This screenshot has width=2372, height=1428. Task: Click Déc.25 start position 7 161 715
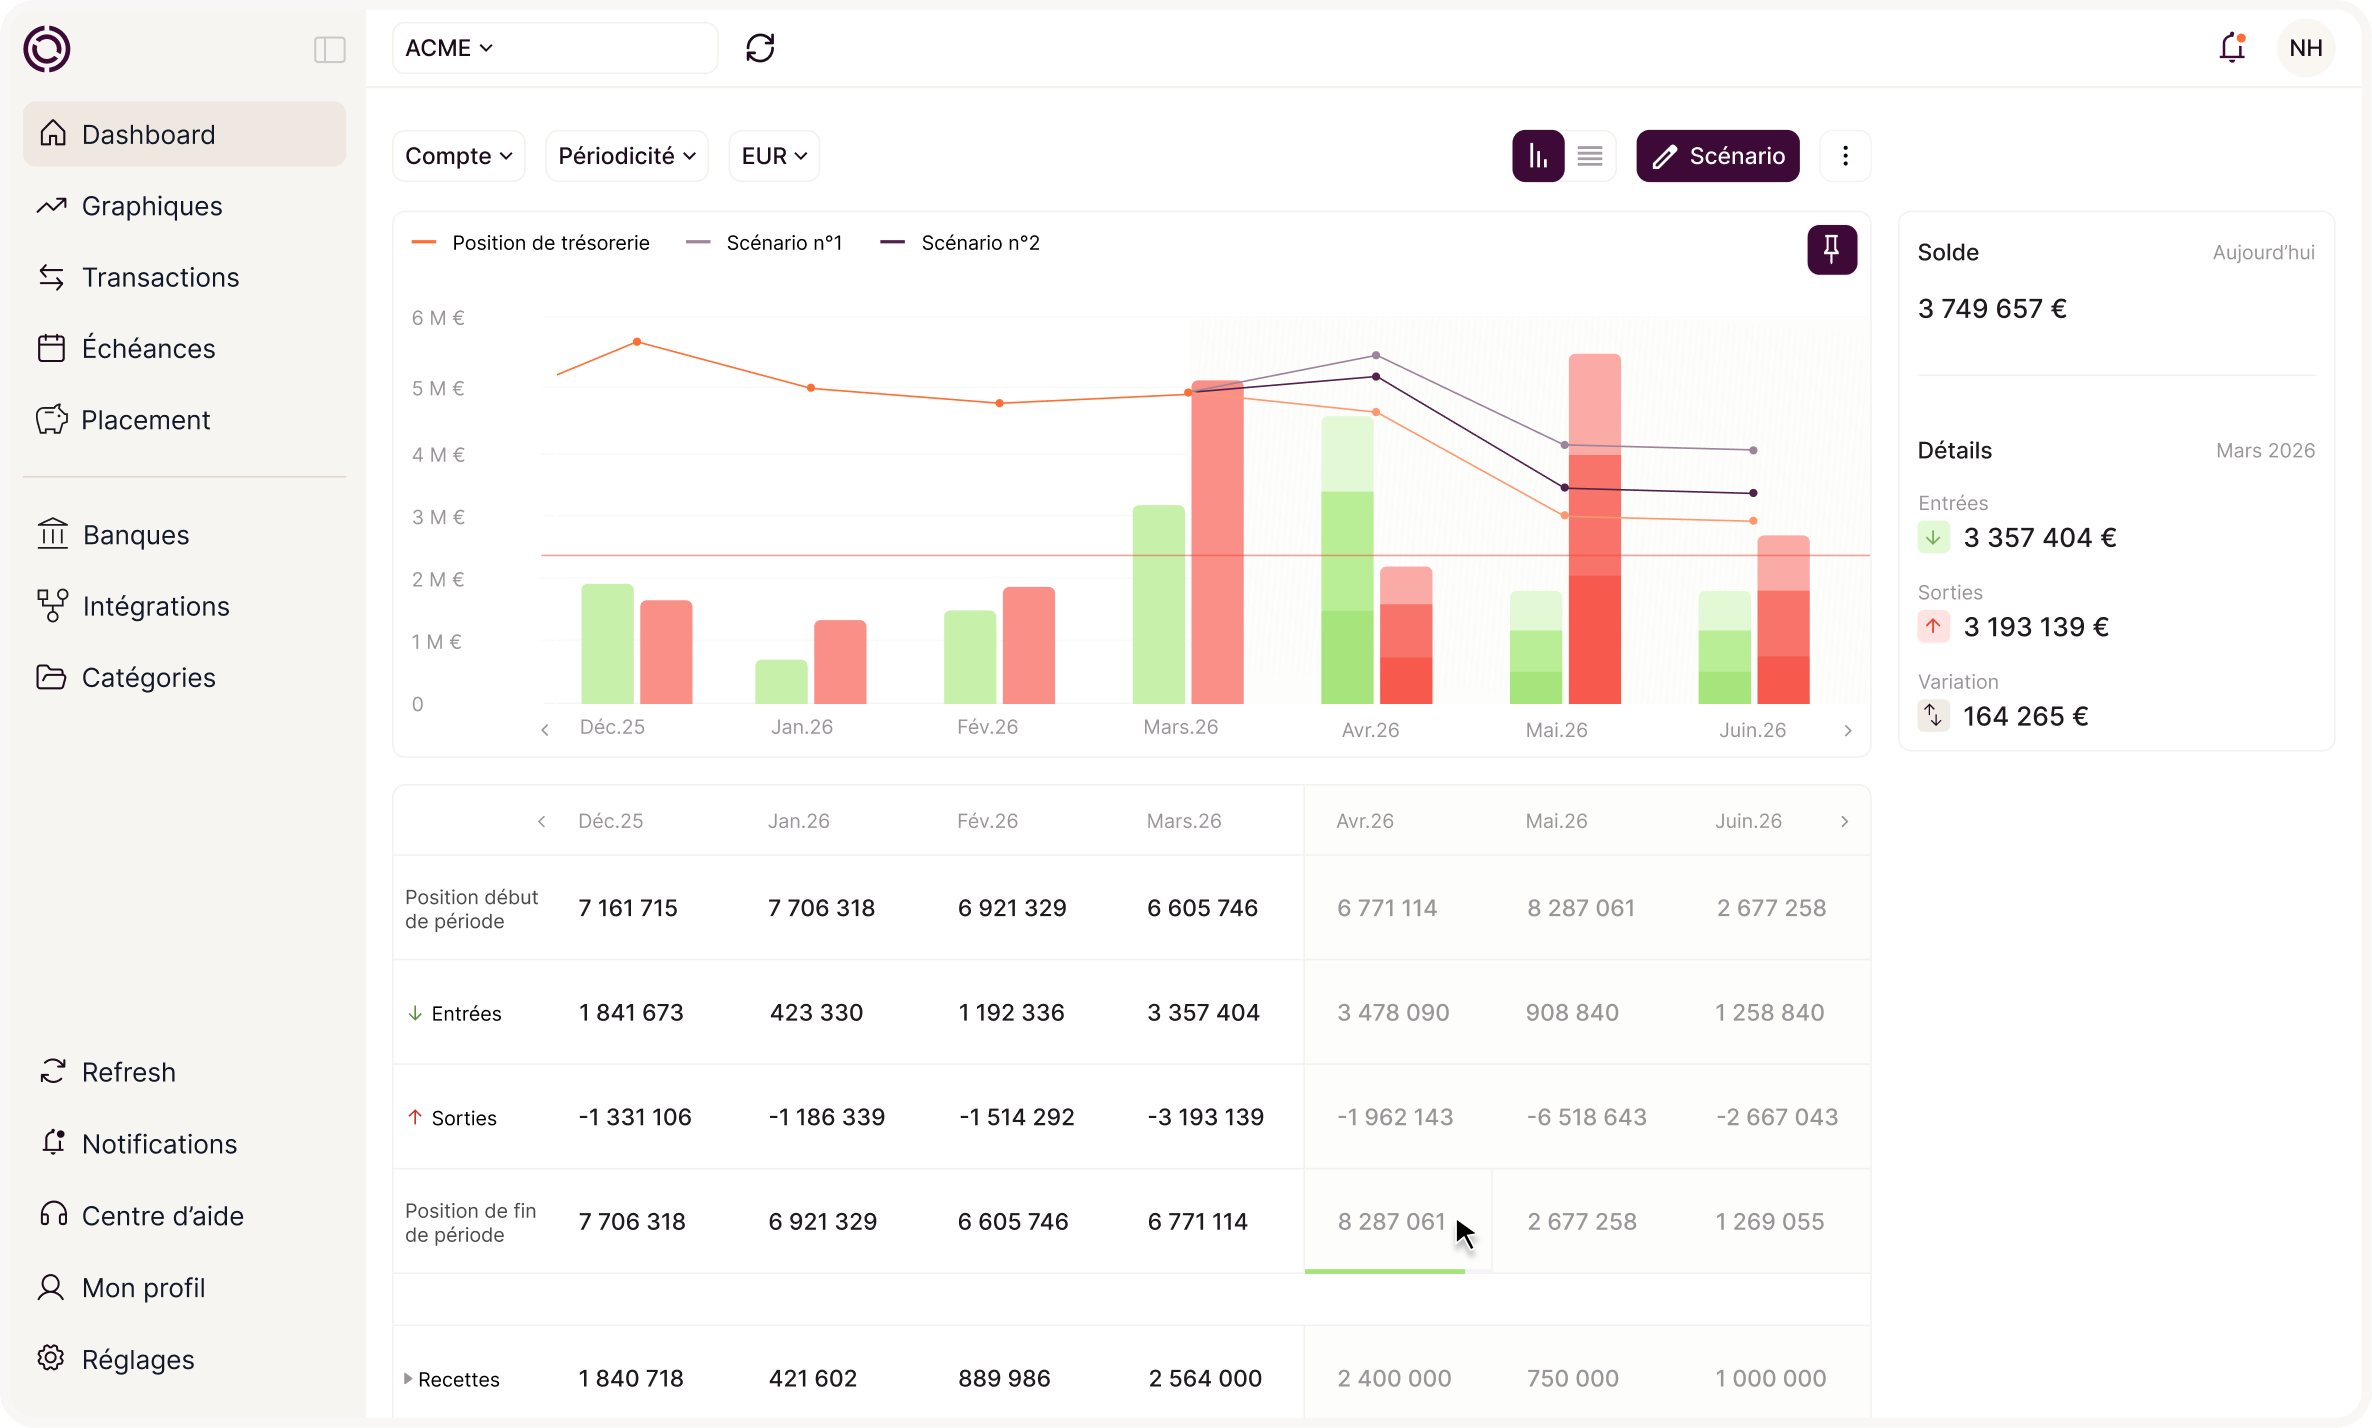point(628,908)
